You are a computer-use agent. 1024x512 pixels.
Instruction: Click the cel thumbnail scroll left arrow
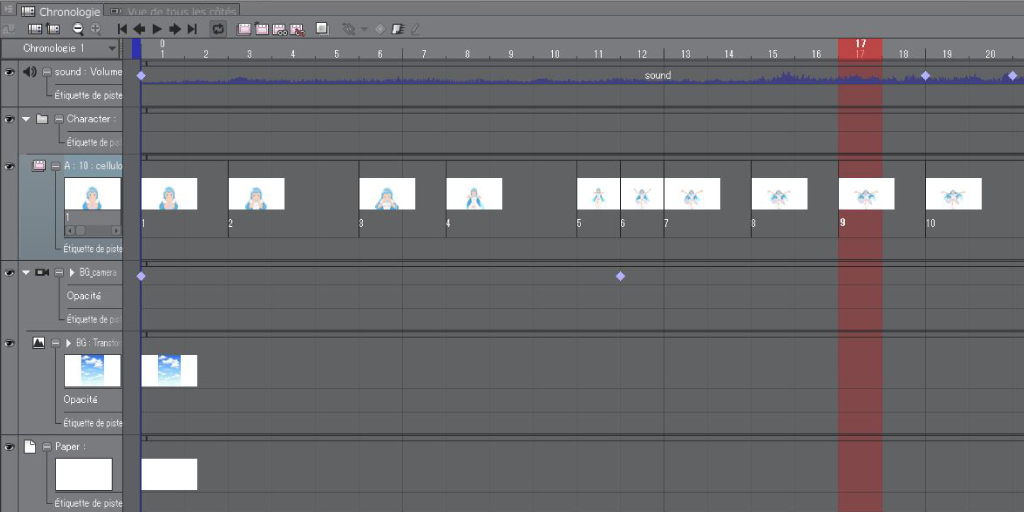pos(69,230)
